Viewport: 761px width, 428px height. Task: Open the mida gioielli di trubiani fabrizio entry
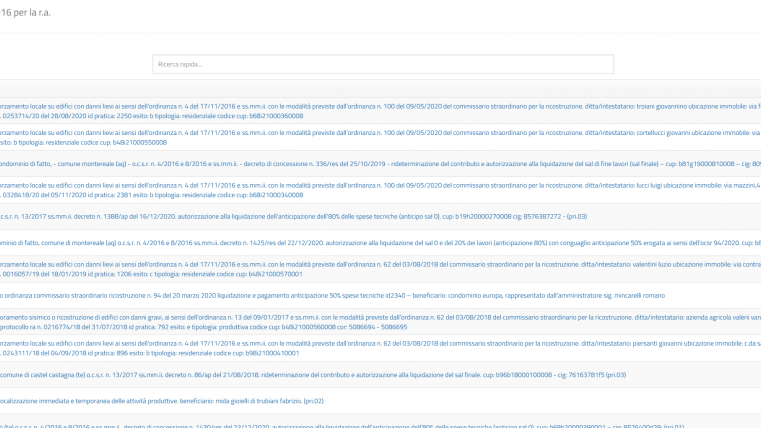click(x=160, y=401)
